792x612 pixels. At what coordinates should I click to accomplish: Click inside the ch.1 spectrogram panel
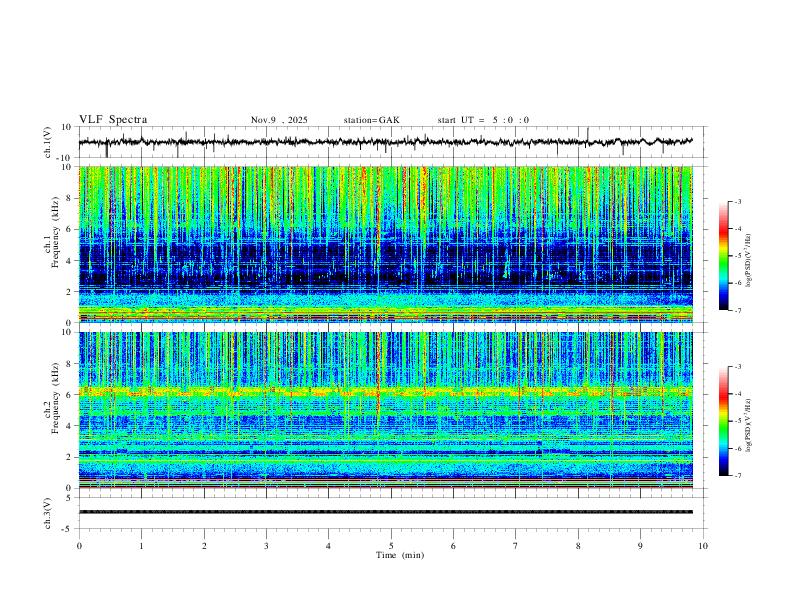[x=385, y=244]
